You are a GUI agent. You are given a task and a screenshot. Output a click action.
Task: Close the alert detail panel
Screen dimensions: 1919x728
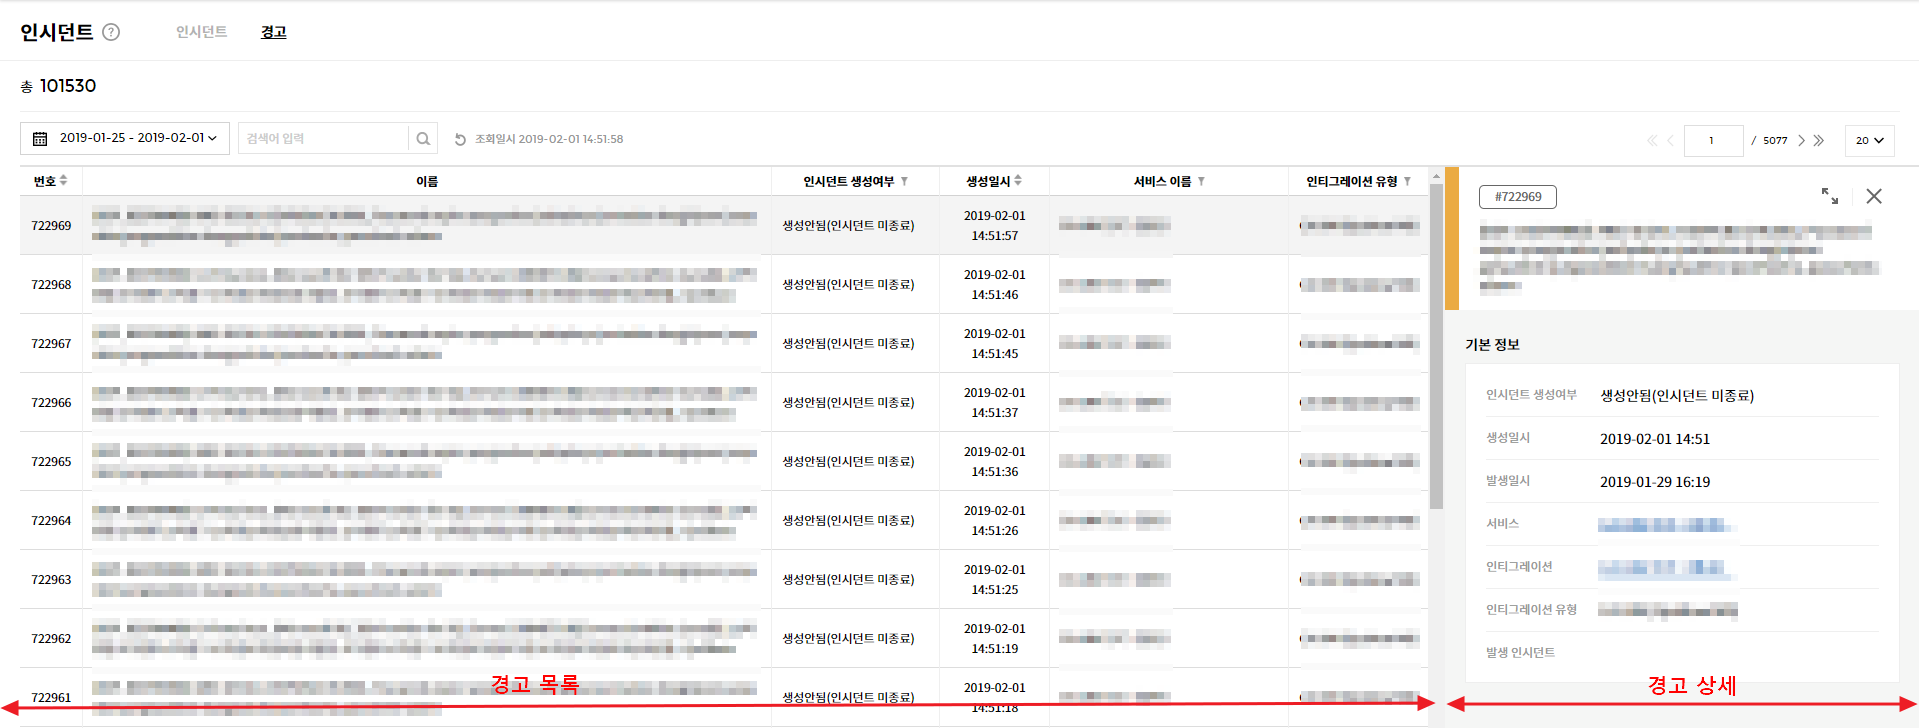tap(1873, 196)
